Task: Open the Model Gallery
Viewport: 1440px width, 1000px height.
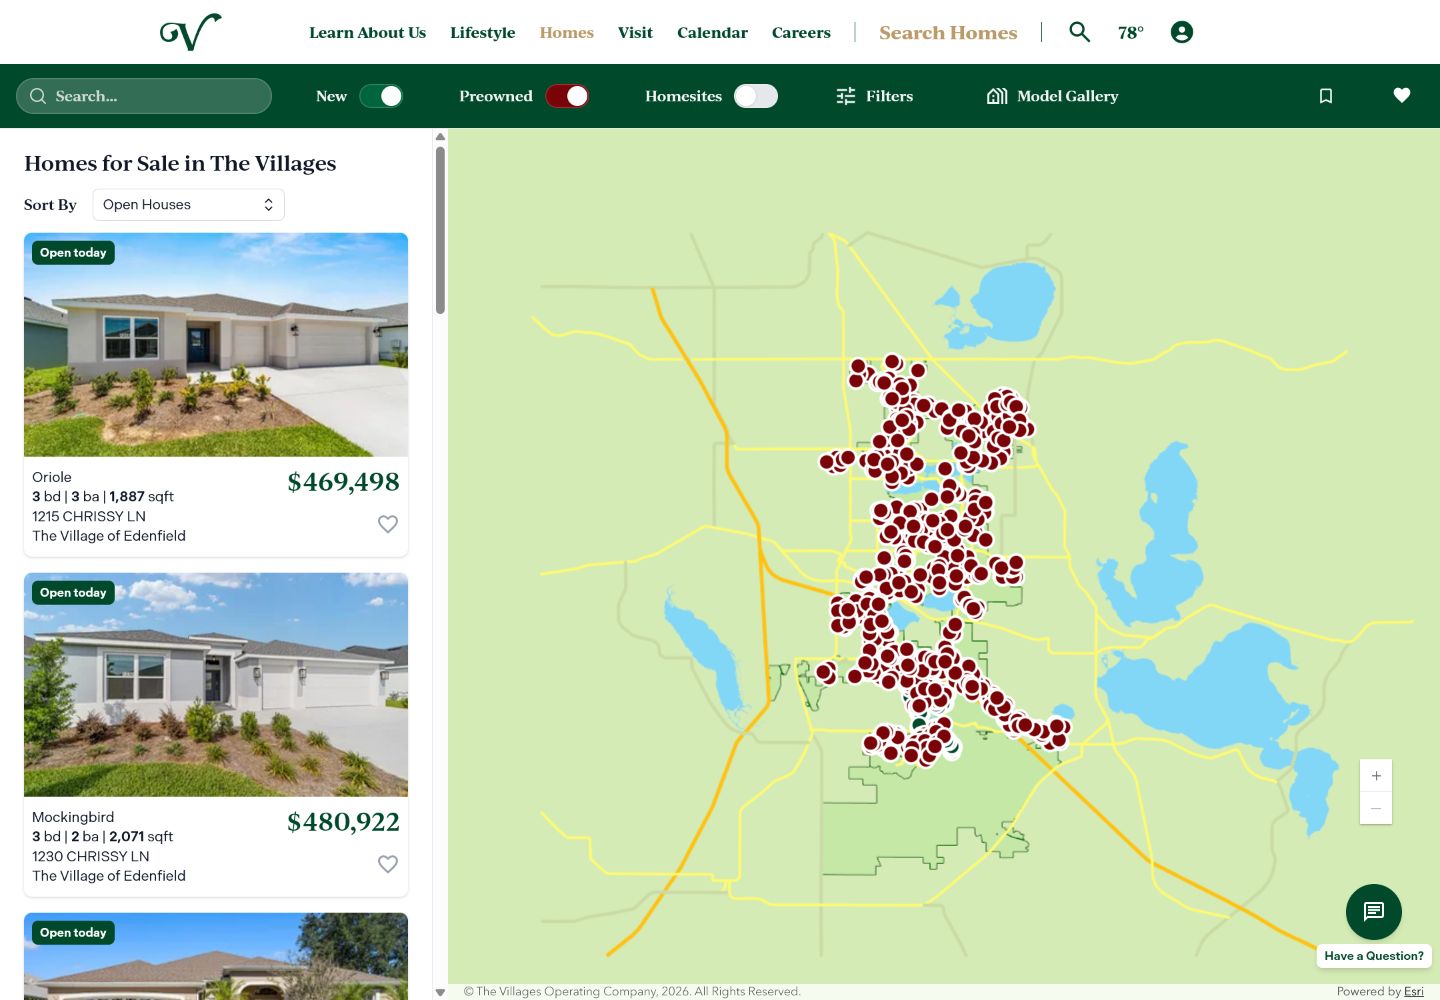Action: click(1052, 96)
